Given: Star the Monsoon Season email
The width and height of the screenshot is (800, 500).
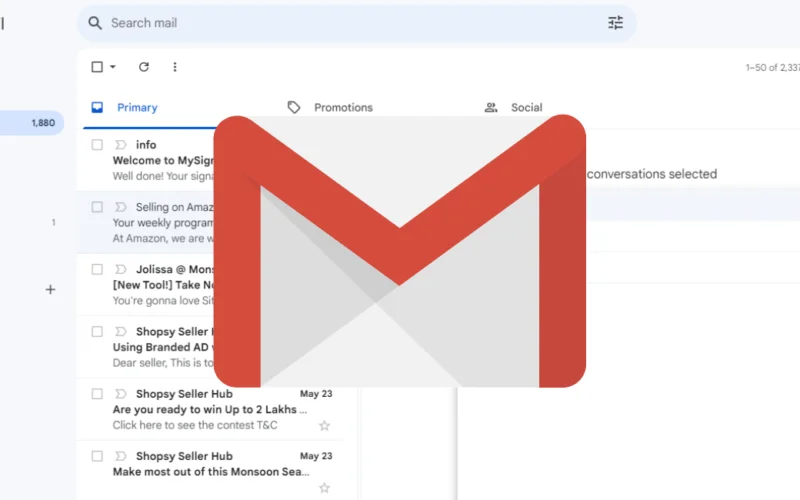Looking at the screenshot, I should tap(324, 488).
